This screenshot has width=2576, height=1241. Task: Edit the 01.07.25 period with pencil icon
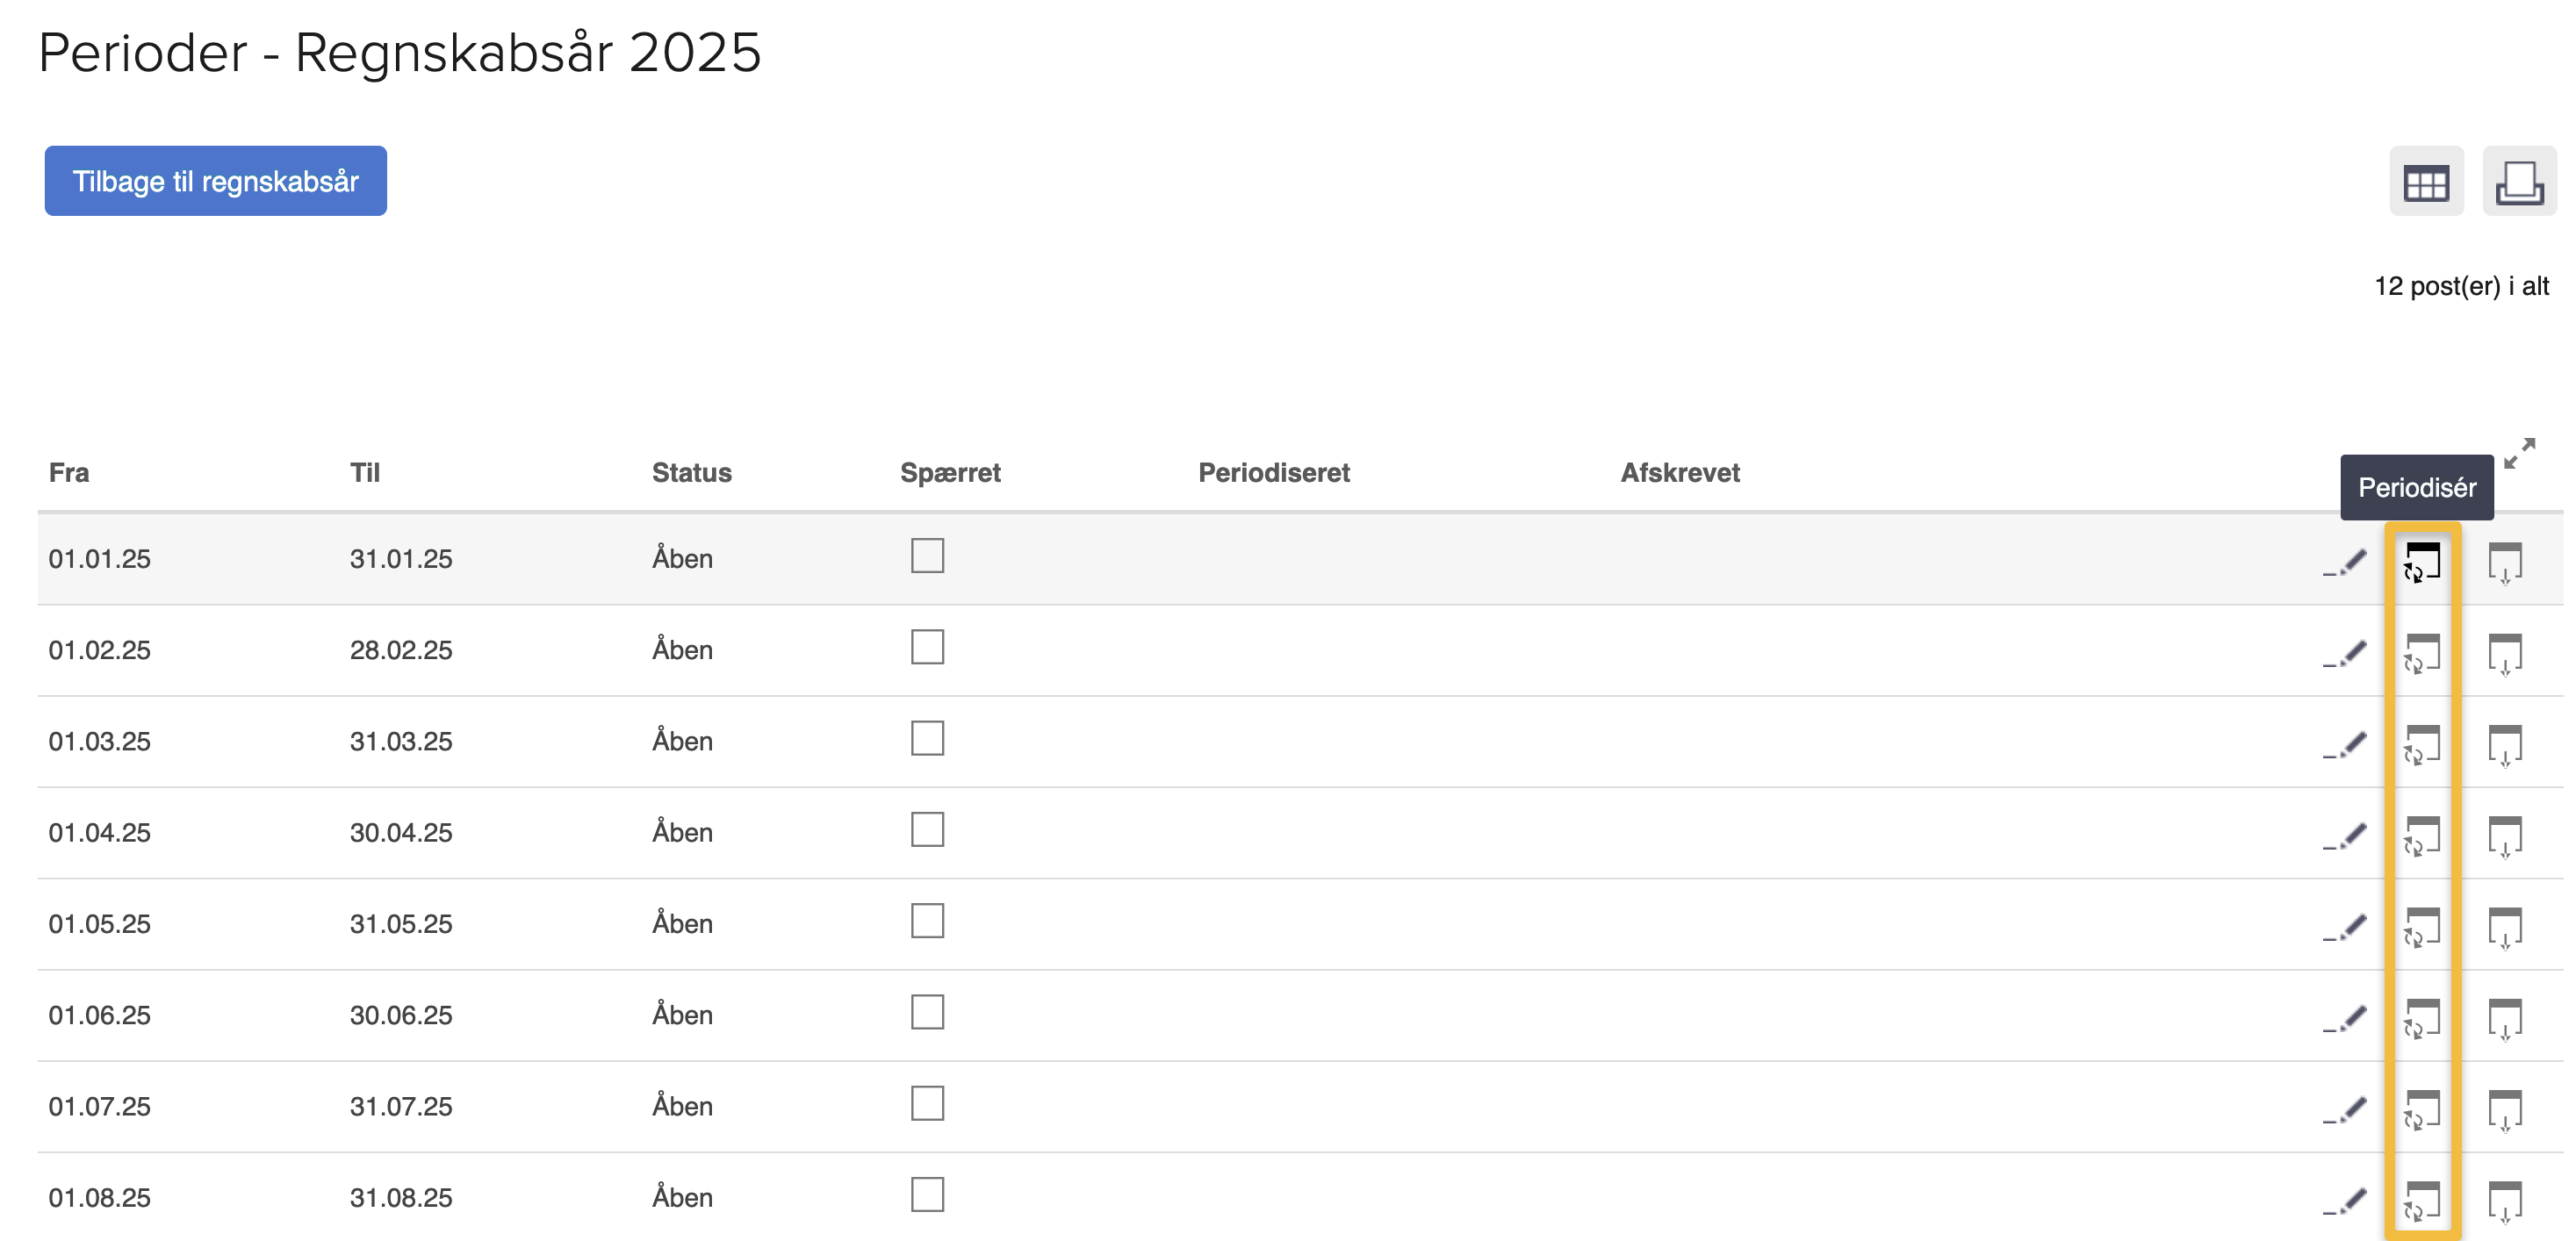point(2346,1110)
